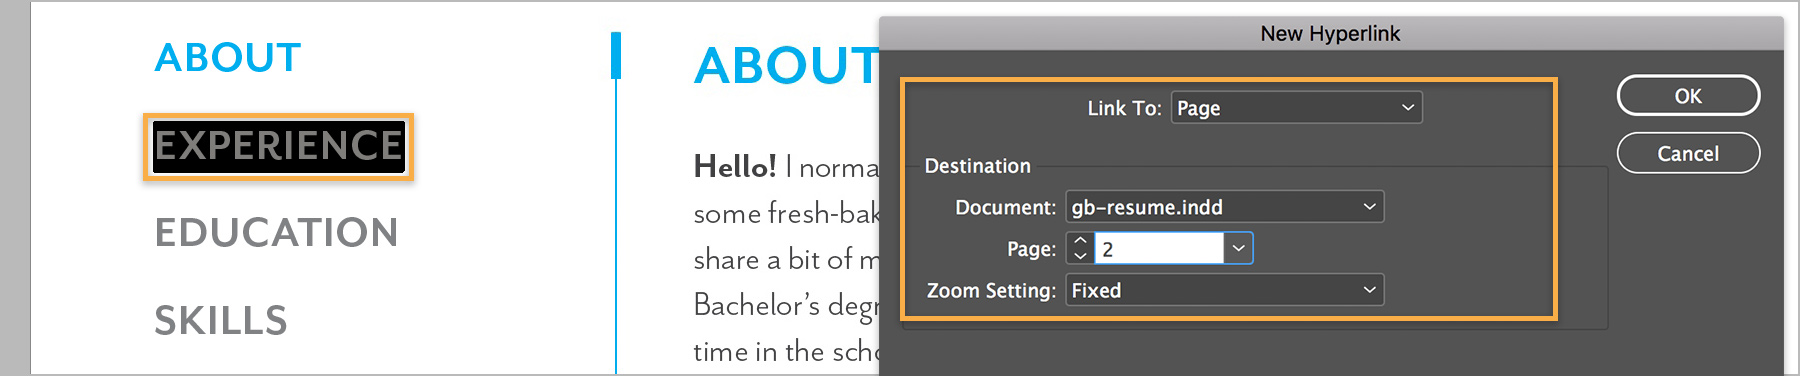The width and height of the screenshot is (1800, 376).
Task: Open the Link To dropdown
Action: tap(1296, 108)
